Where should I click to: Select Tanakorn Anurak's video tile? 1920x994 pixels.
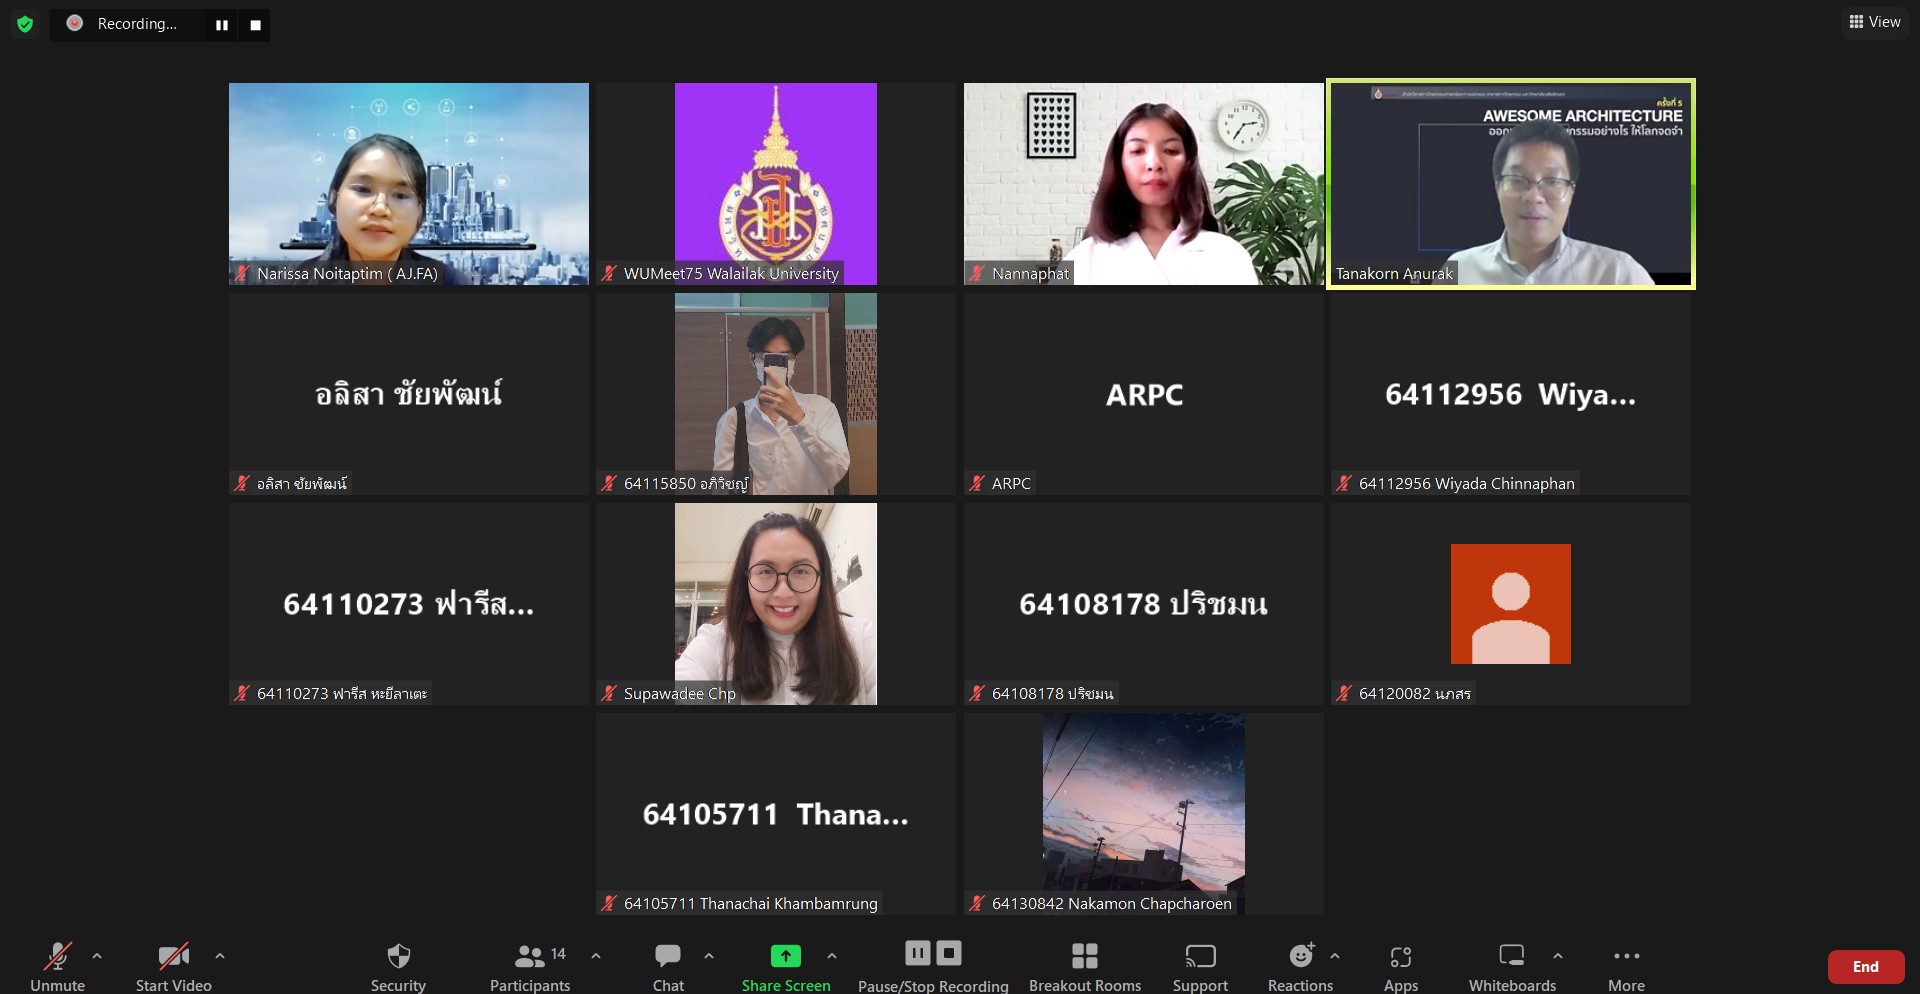[x=1510, y=184]
